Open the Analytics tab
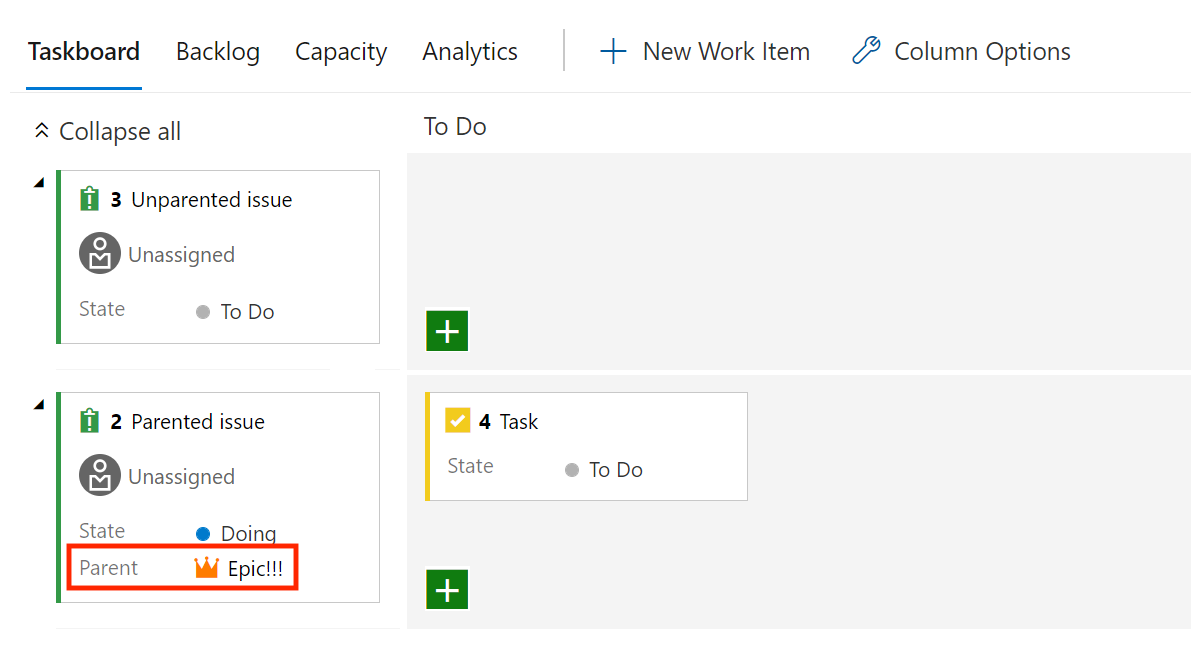1191x654 pixels. (469, 52)
